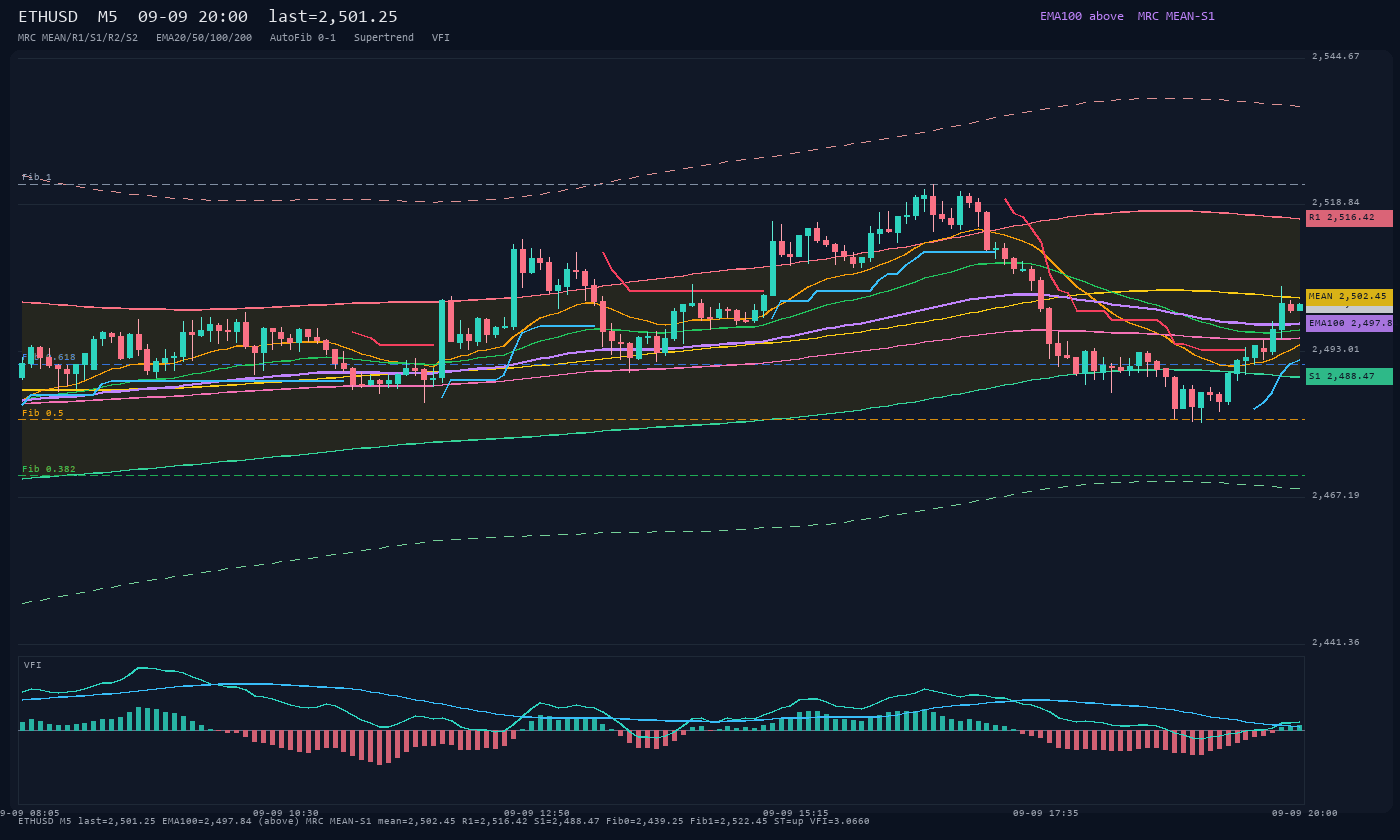
Task: Select the M5 timeframe label in the title
Action: [x=108, y=17]
